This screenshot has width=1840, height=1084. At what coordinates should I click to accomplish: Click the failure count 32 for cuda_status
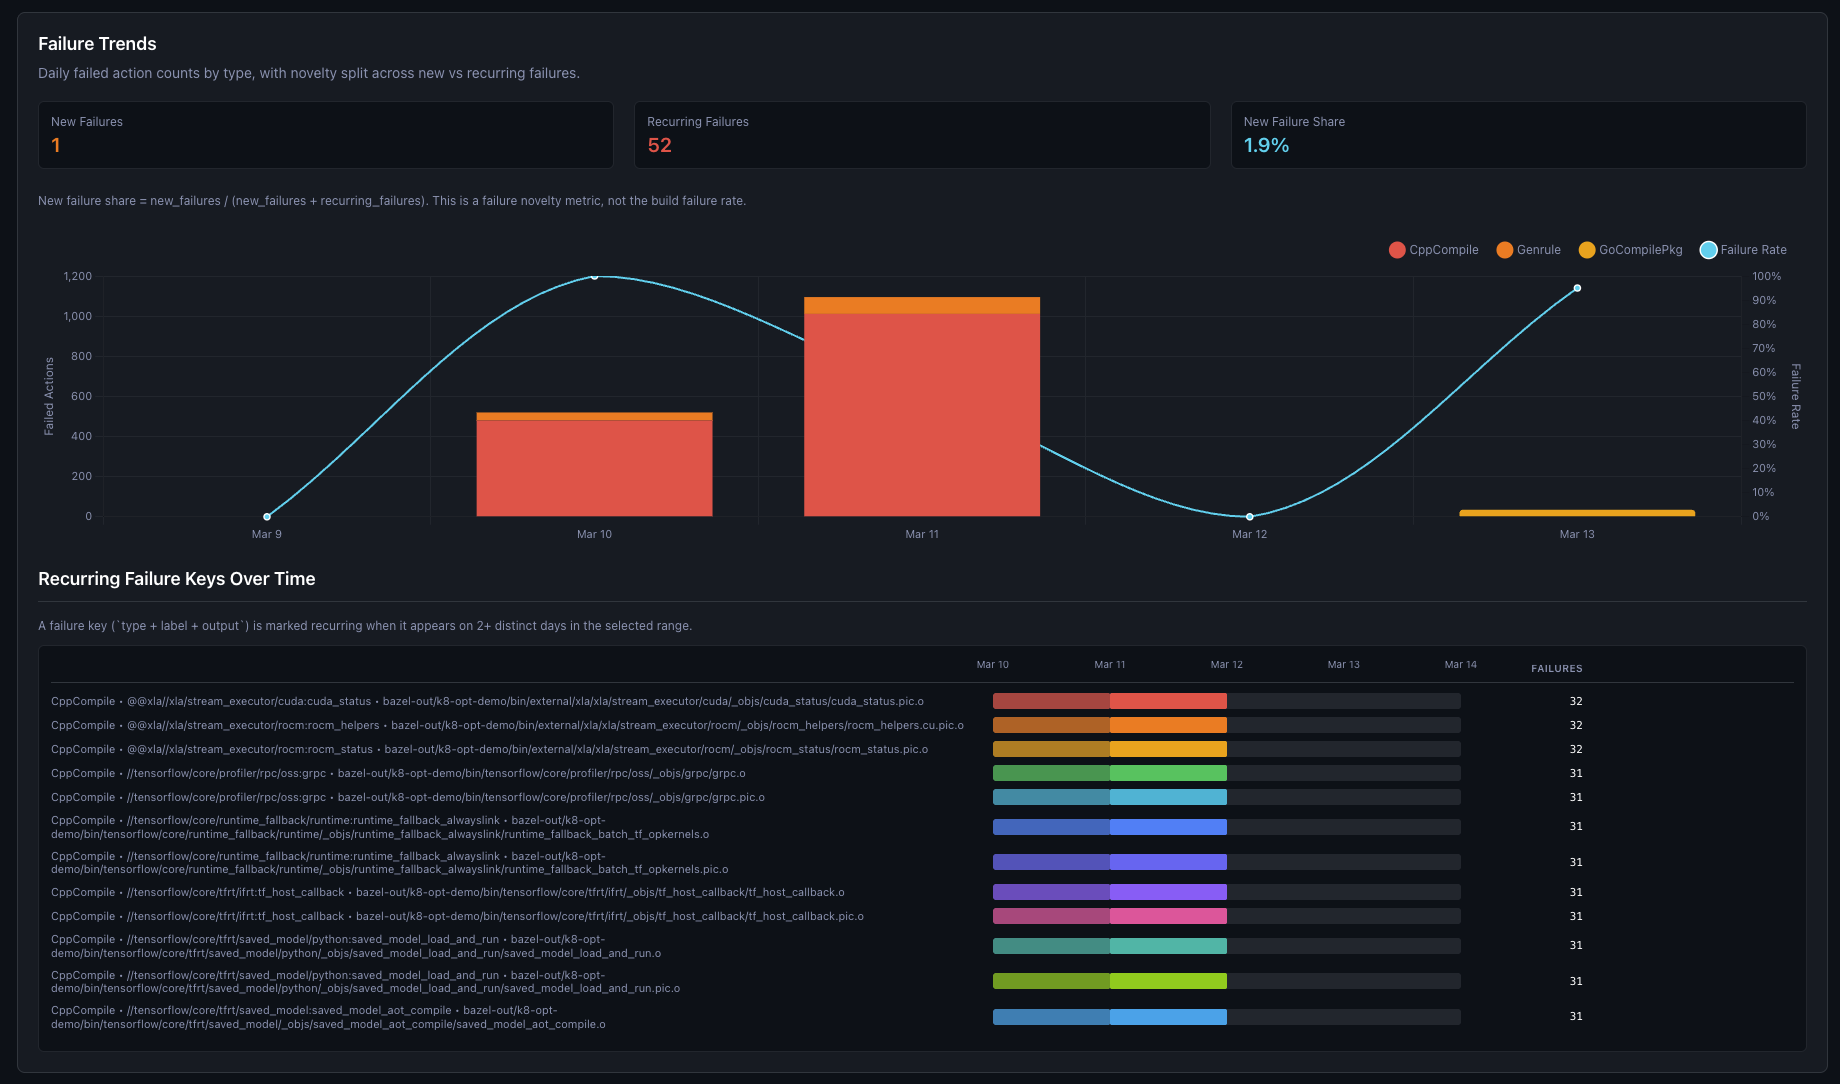(1576, 701)
